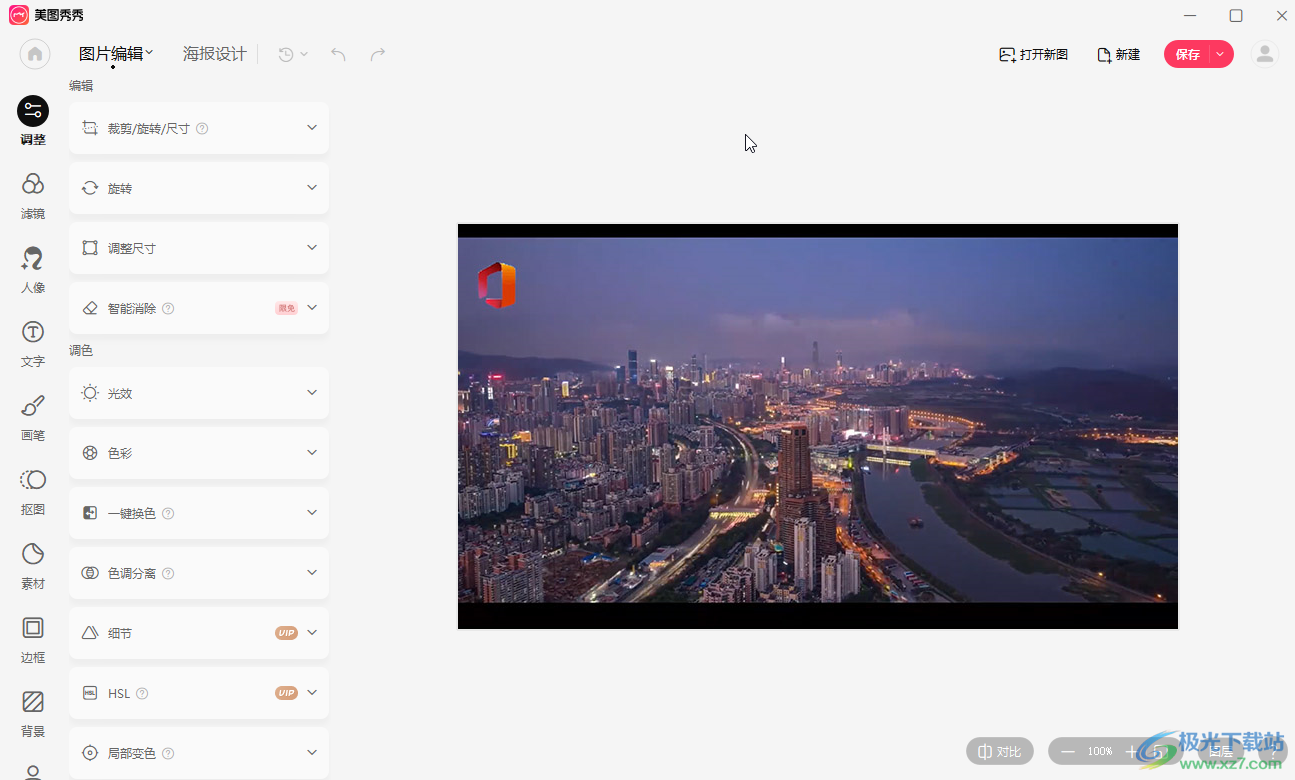Screen dimensions: 1295x780
Task: Click the 图层 layers button
Action: 1221,751
